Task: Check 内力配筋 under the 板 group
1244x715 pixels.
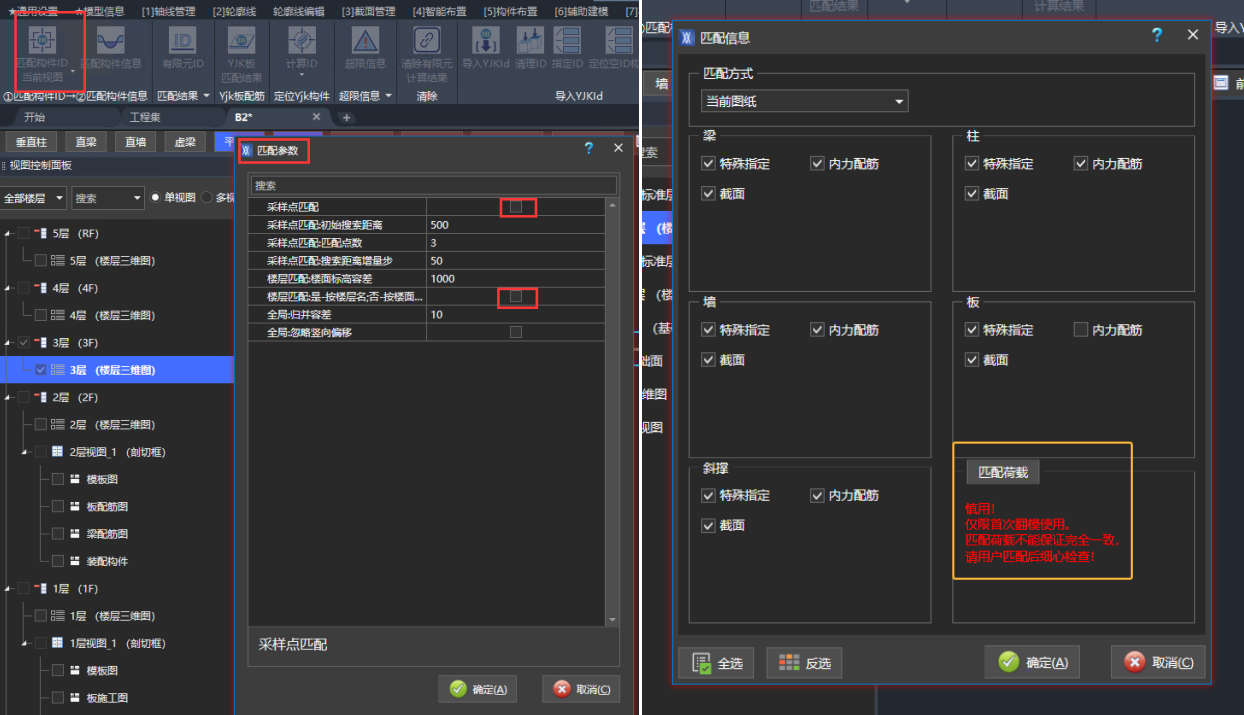Action: click(1080, 330)
